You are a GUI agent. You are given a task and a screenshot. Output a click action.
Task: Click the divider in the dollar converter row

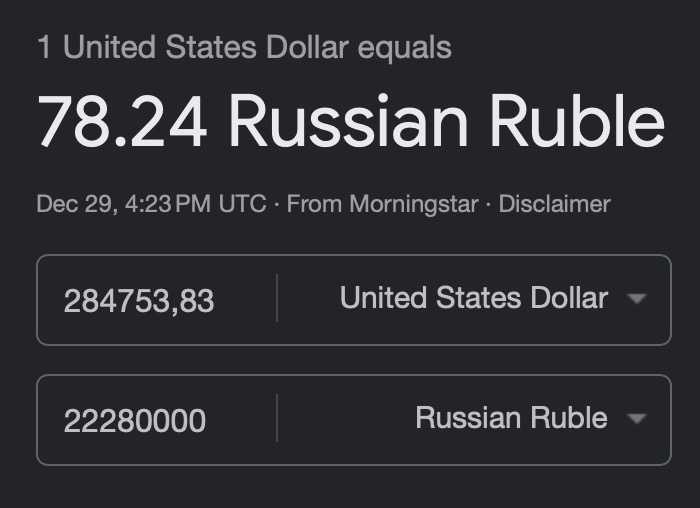point(277,299)
